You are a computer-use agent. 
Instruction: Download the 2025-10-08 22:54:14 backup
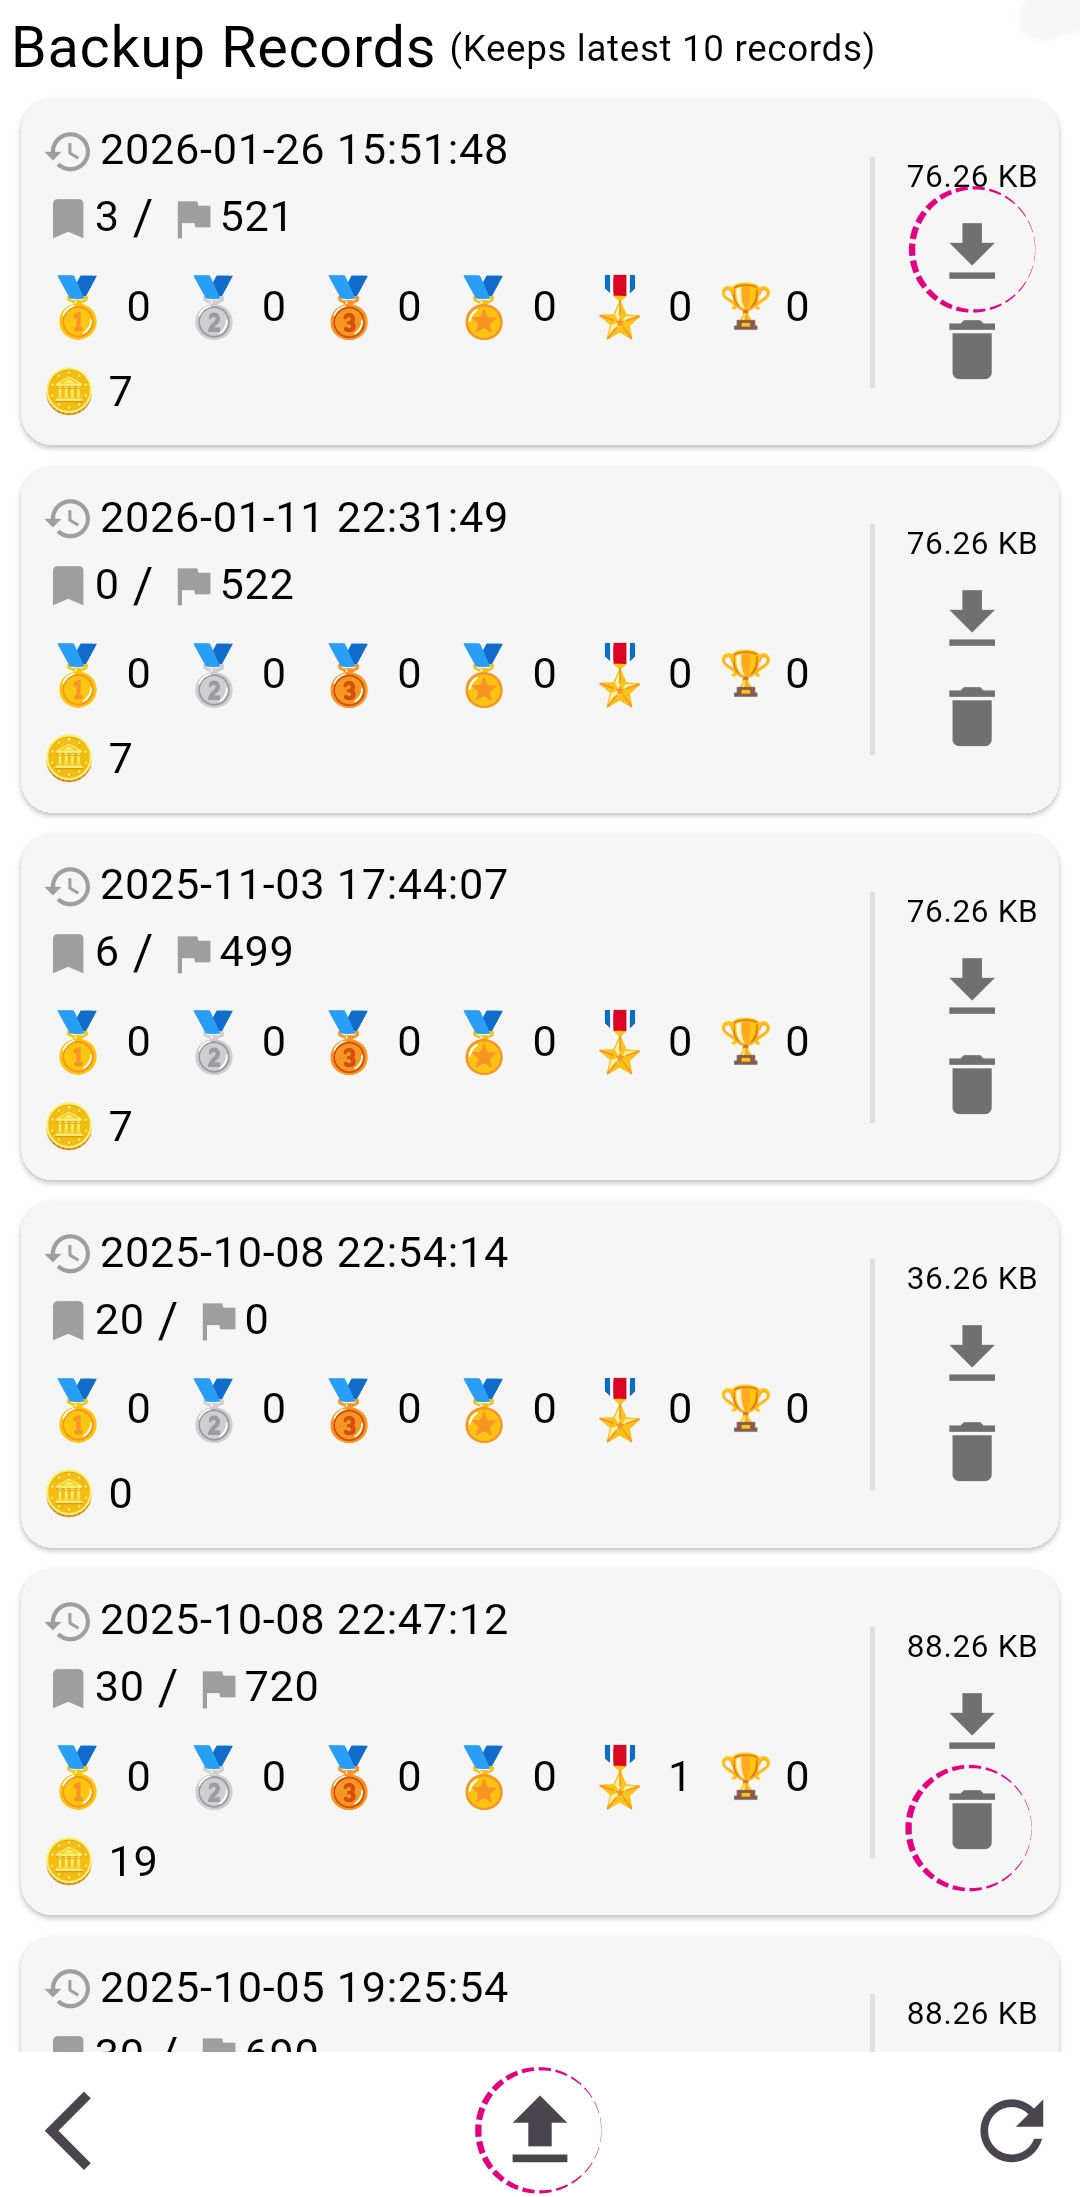(971, 1352)
